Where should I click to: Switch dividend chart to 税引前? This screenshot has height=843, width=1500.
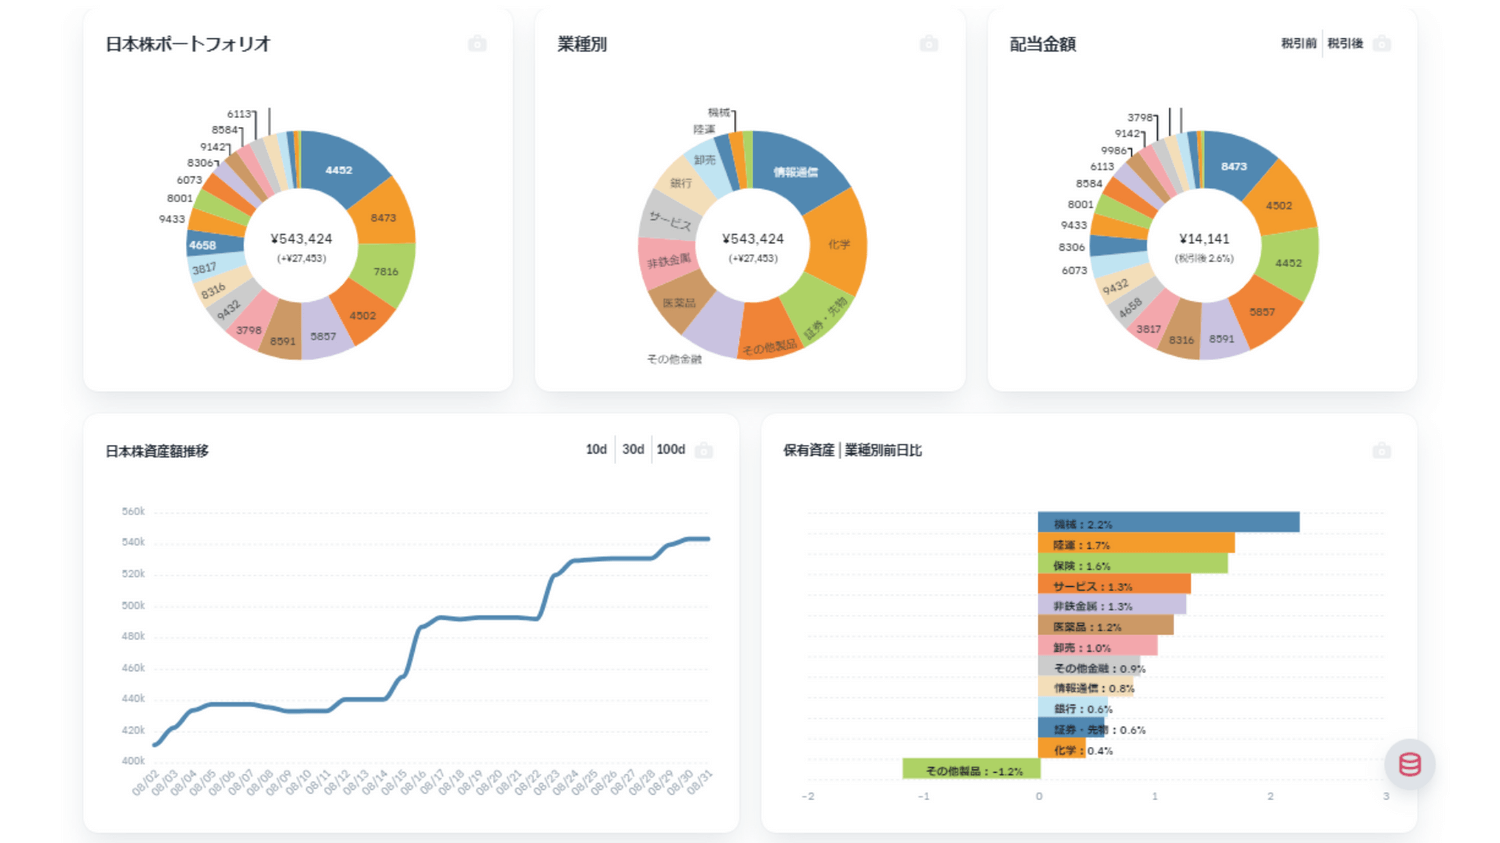1298,44
